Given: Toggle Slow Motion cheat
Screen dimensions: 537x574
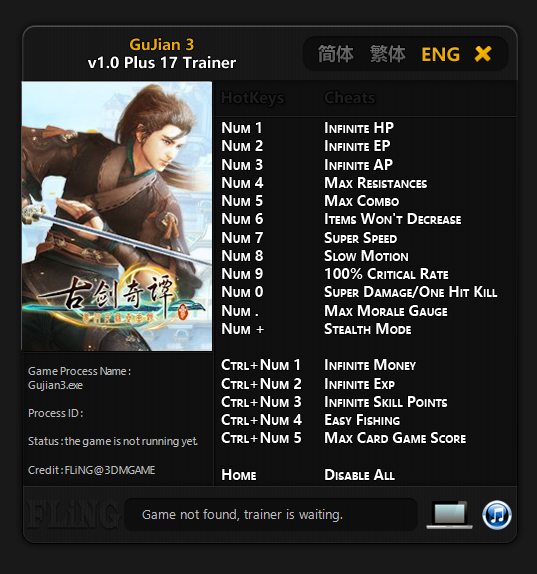Looking at the screenshot, I should click(x=366, y=256).
